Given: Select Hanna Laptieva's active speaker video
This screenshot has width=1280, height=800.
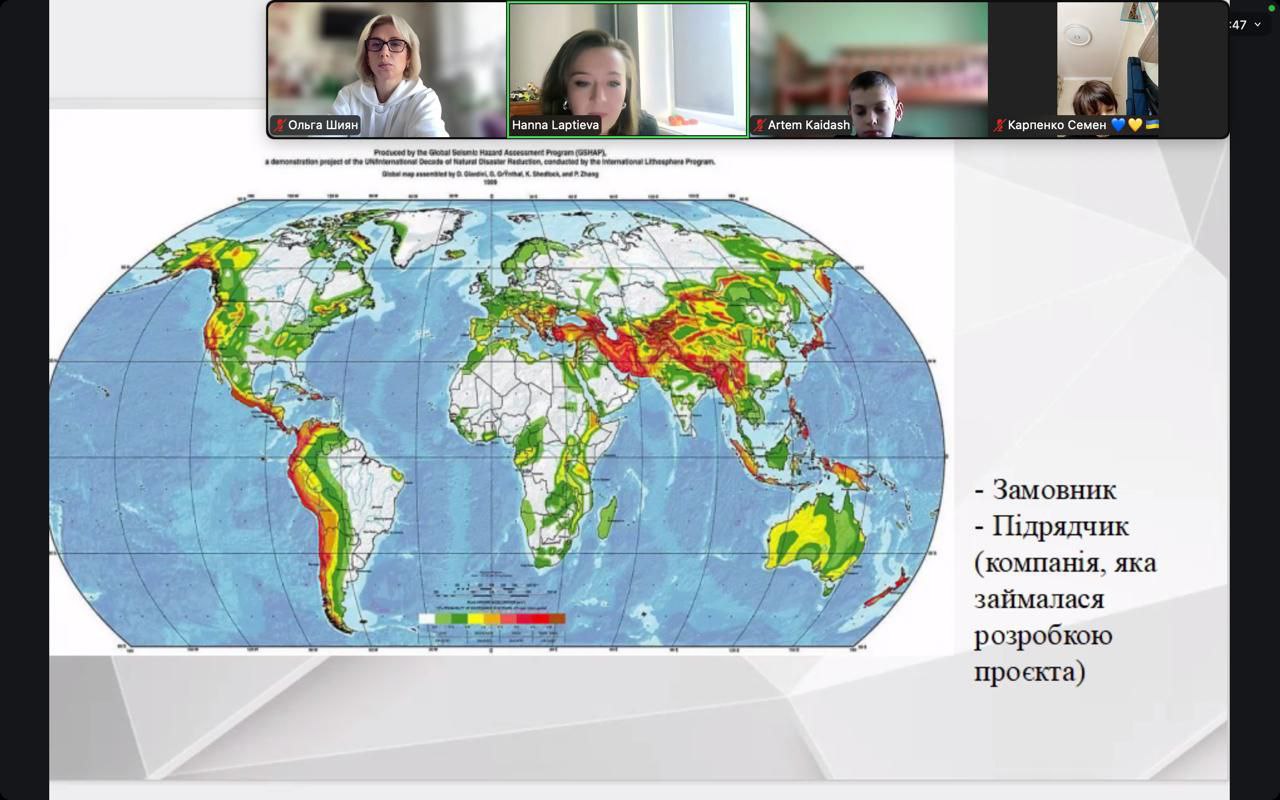Looking at the screenshot, I should [x=627, y=60].
